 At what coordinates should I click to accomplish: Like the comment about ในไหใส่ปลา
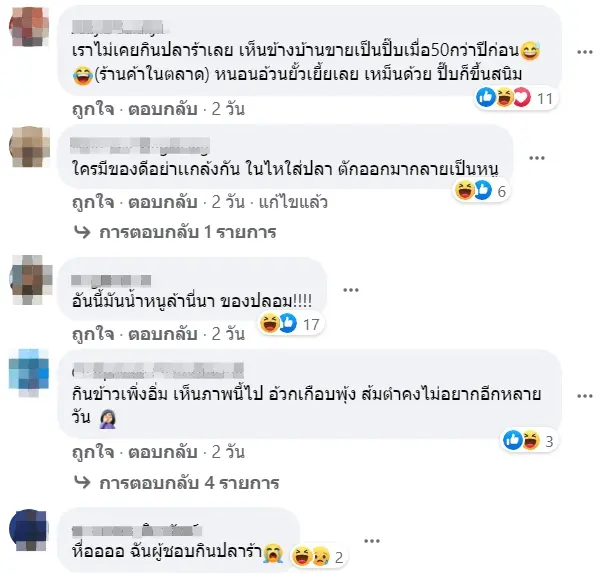[93, 202]
